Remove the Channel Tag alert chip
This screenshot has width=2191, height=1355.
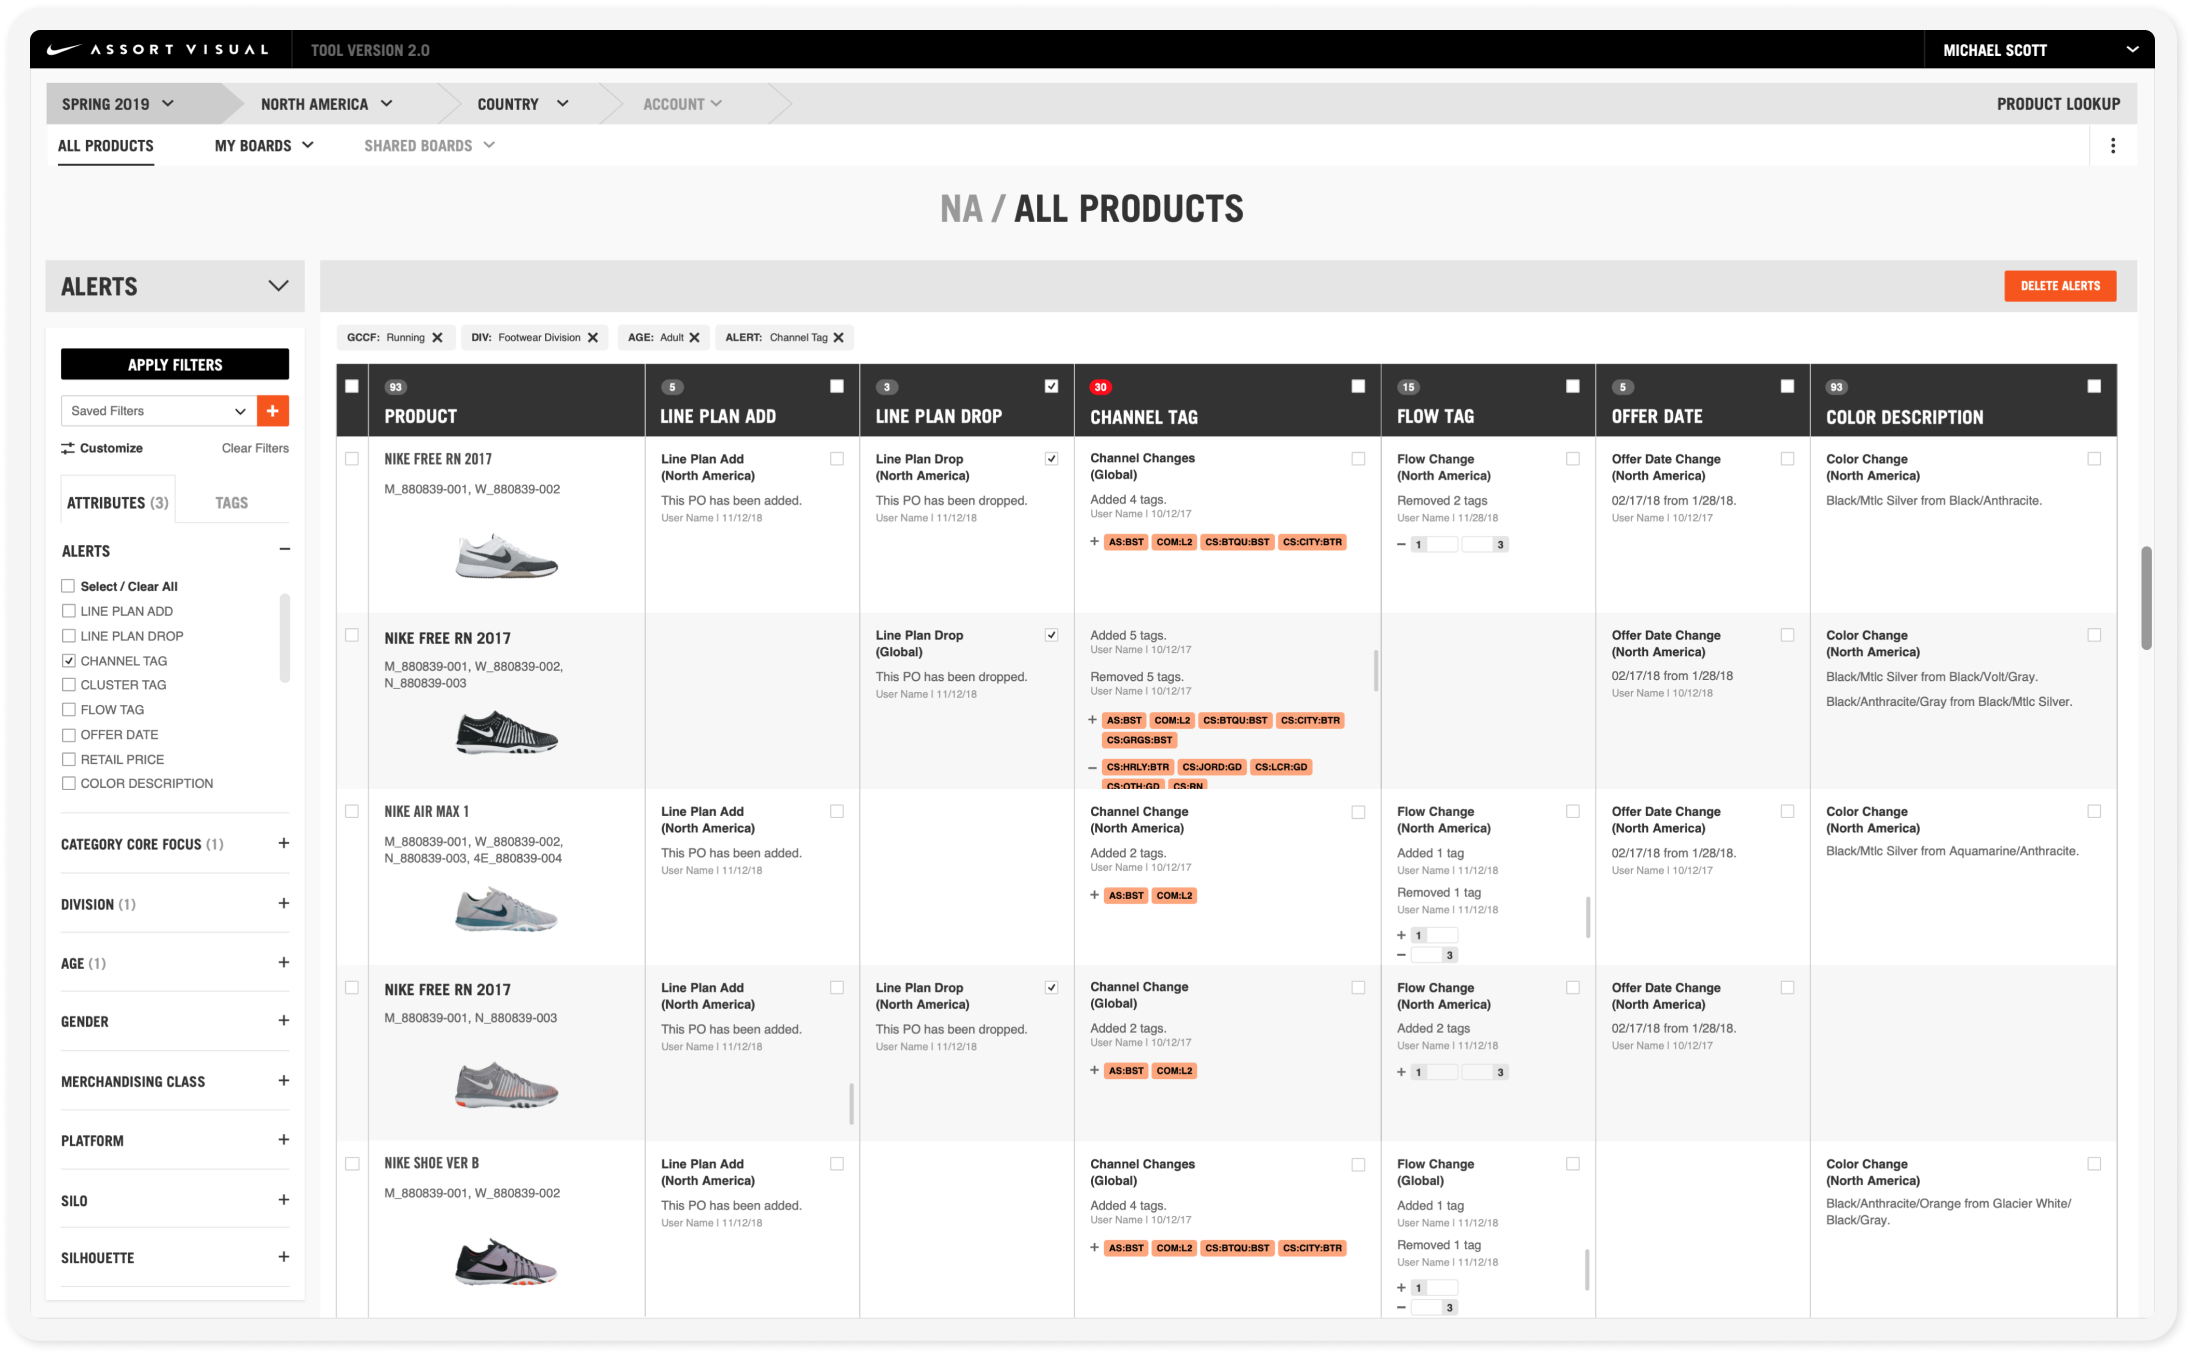pyautogui.click(x=839, y=338)
